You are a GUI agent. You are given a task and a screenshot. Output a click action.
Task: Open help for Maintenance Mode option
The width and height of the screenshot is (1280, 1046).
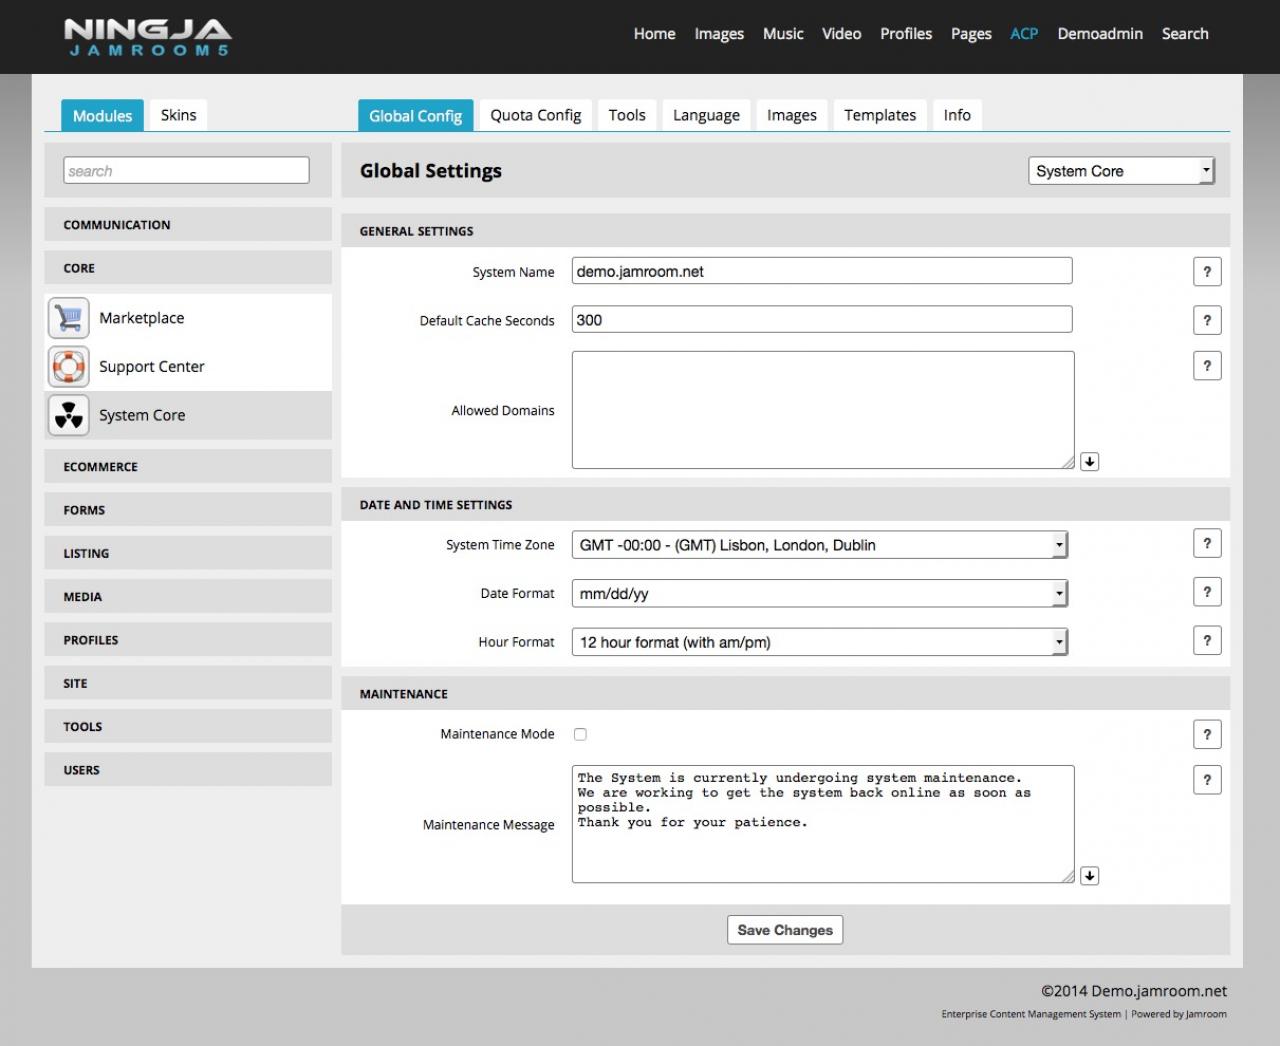pyautogui.click(x=1207, y=735)
